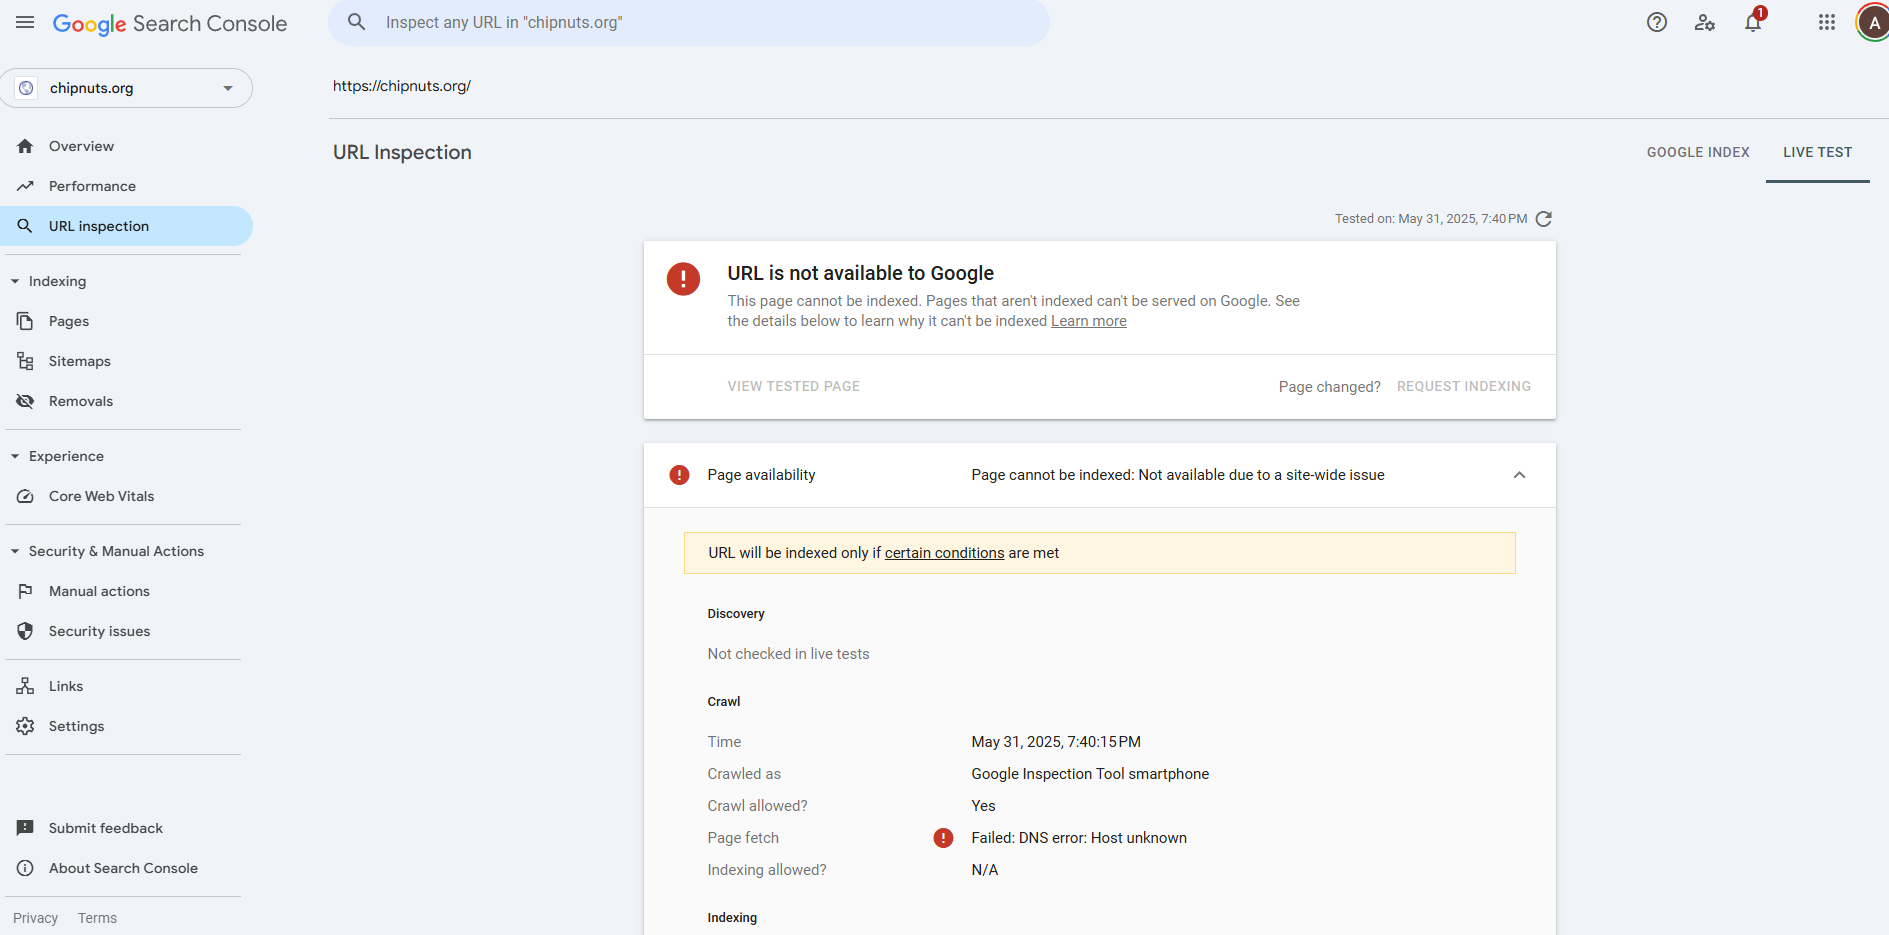Click Submit feedback

pyautogui.click(x=126, y=828)
